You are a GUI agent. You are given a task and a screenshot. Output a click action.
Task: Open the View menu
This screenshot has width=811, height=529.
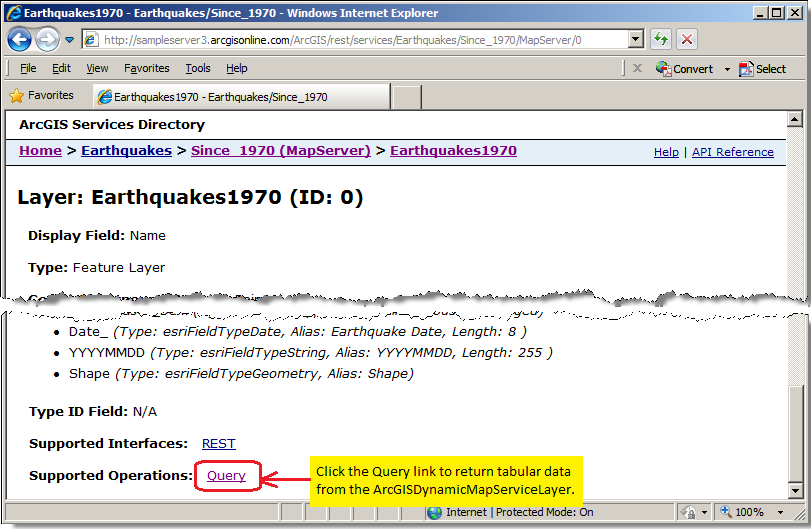[x=97, y=68]
